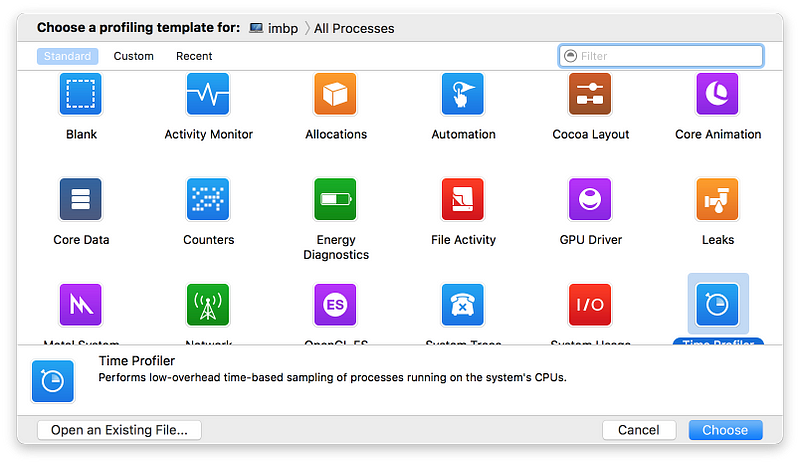This screenshot has width=800, height=465.
Task: Click the imbp laptop device icon
Action: pos(256,28)
